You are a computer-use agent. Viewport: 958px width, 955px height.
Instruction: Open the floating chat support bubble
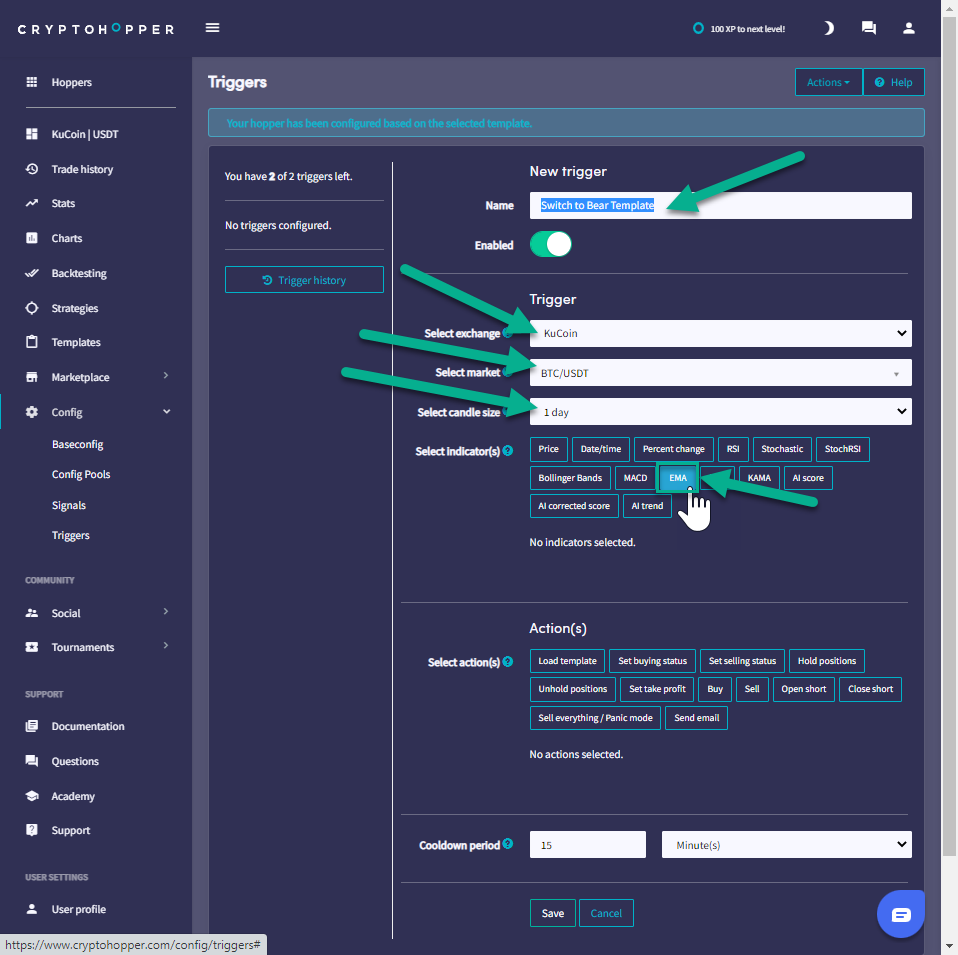pyautogui.click(x=900, y=914)
